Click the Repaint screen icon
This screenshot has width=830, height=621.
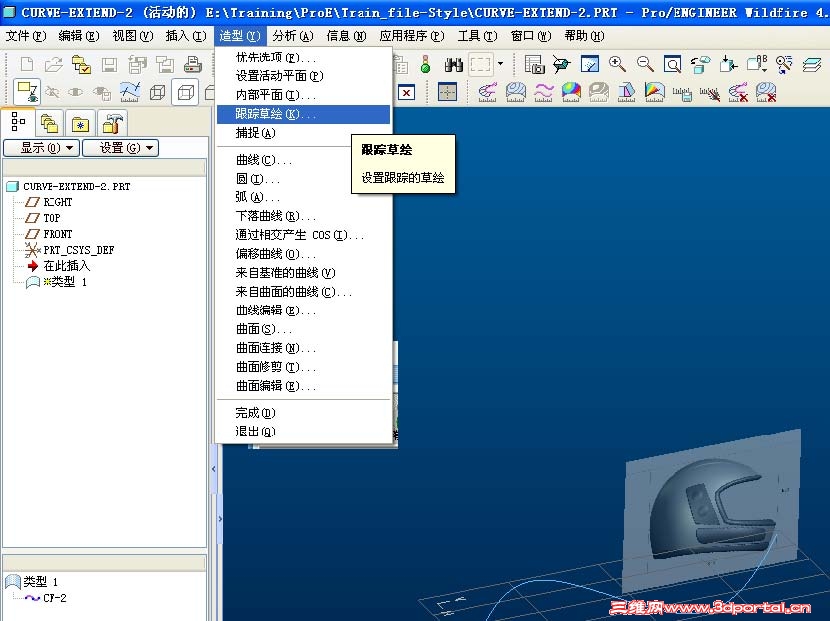coord(590,65)
